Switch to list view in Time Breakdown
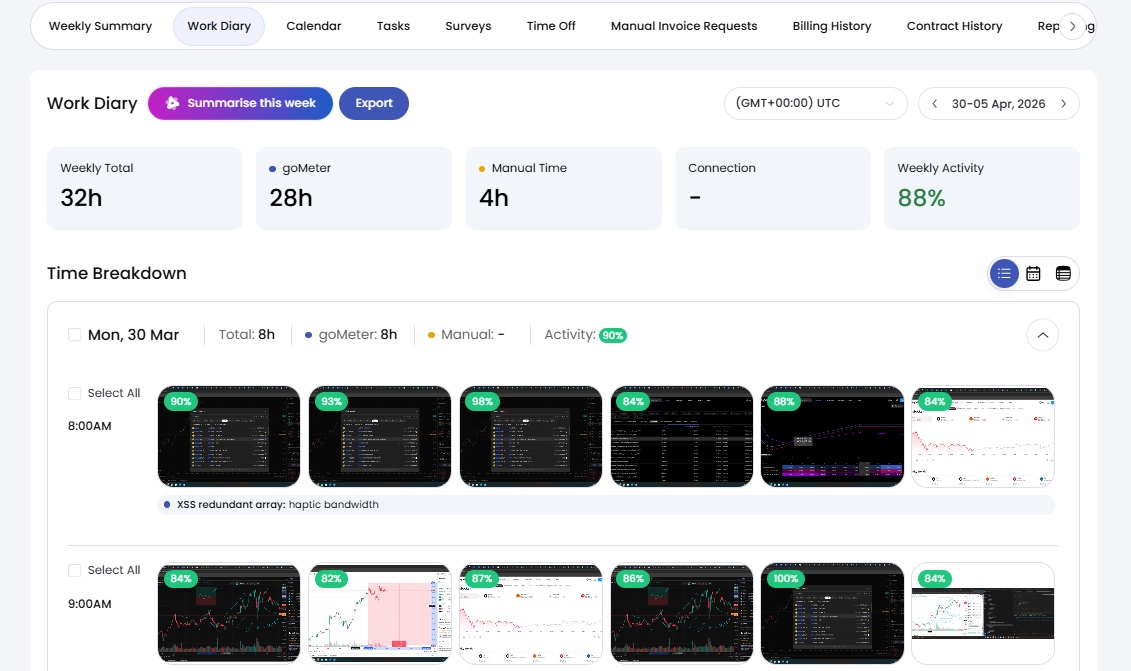Screen dimensions: 1131x671 coord(1004,273)
